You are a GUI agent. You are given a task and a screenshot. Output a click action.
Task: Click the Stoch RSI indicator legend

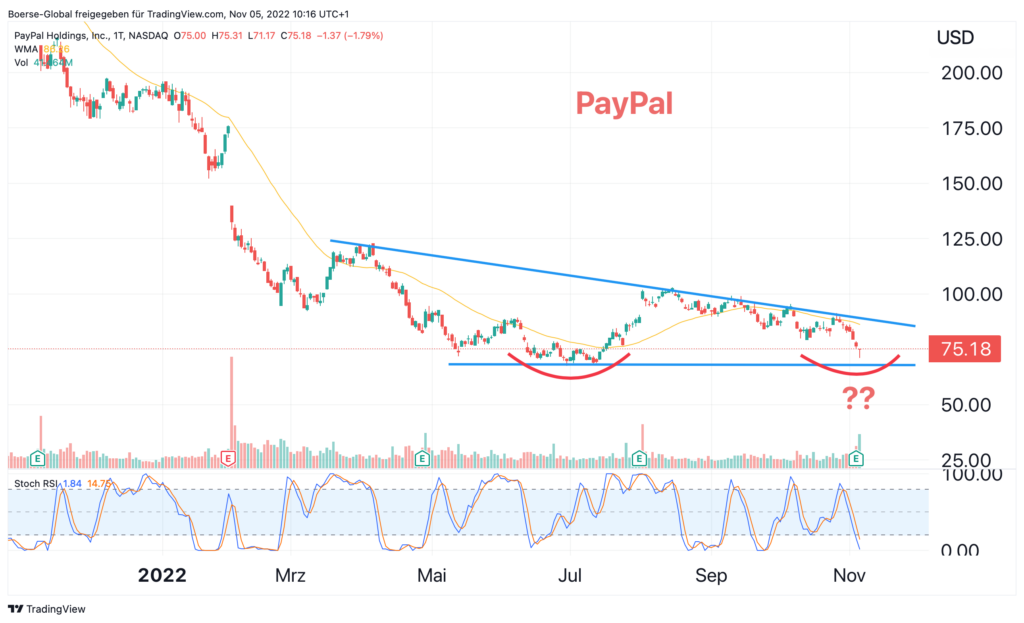click(36, 484)
